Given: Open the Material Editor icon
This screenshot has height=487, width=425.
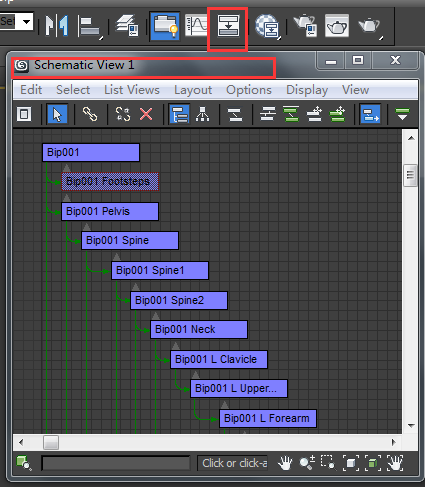Looking at the screenshot, I should tap(268, 26).
